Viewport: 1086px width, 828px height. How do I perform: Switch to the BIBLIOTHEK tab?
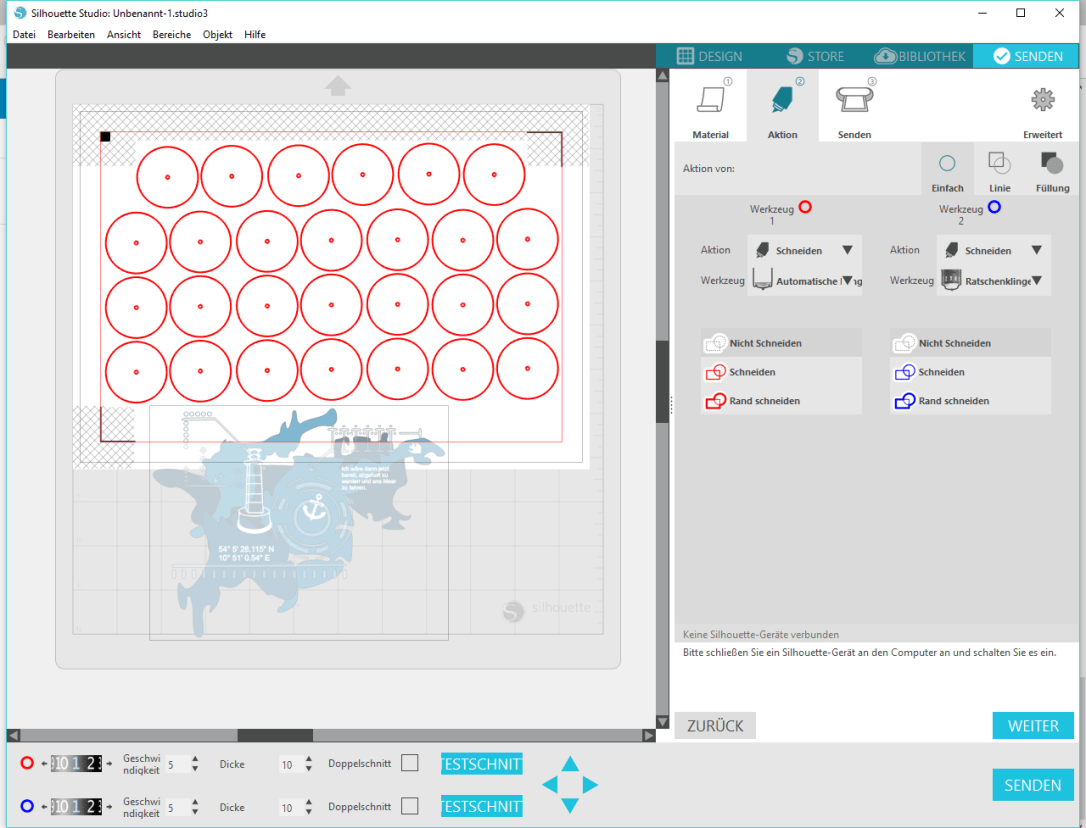click(920, 56)
